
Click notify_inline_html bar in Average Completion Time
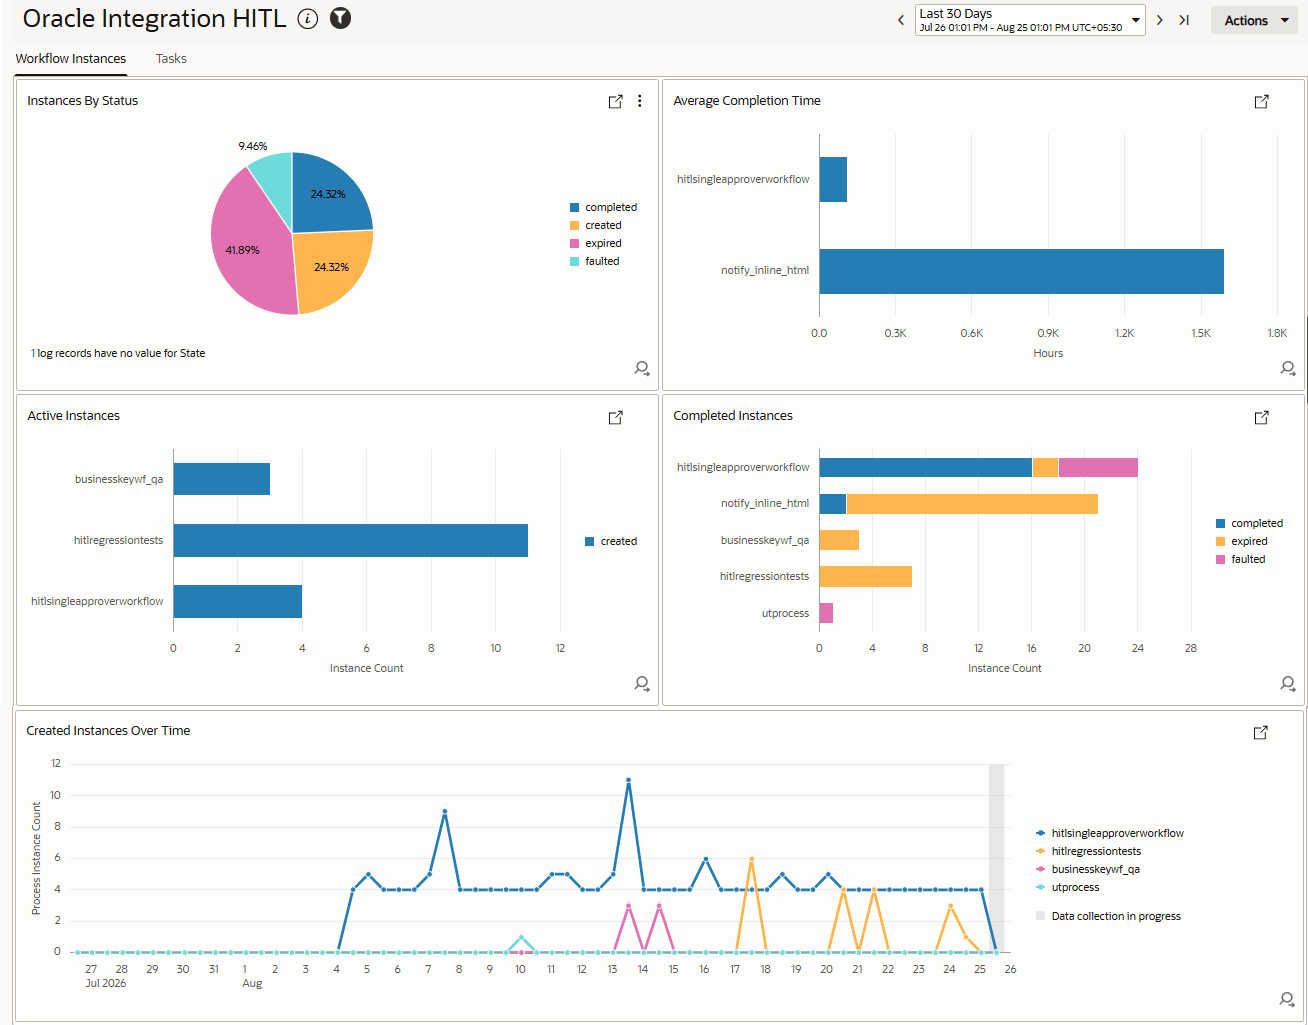1021,271
